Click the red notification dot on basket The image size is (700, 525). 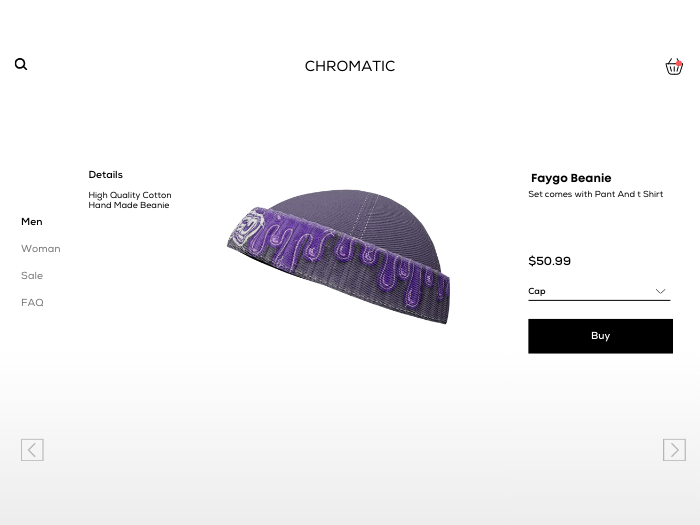coord(679,63)
